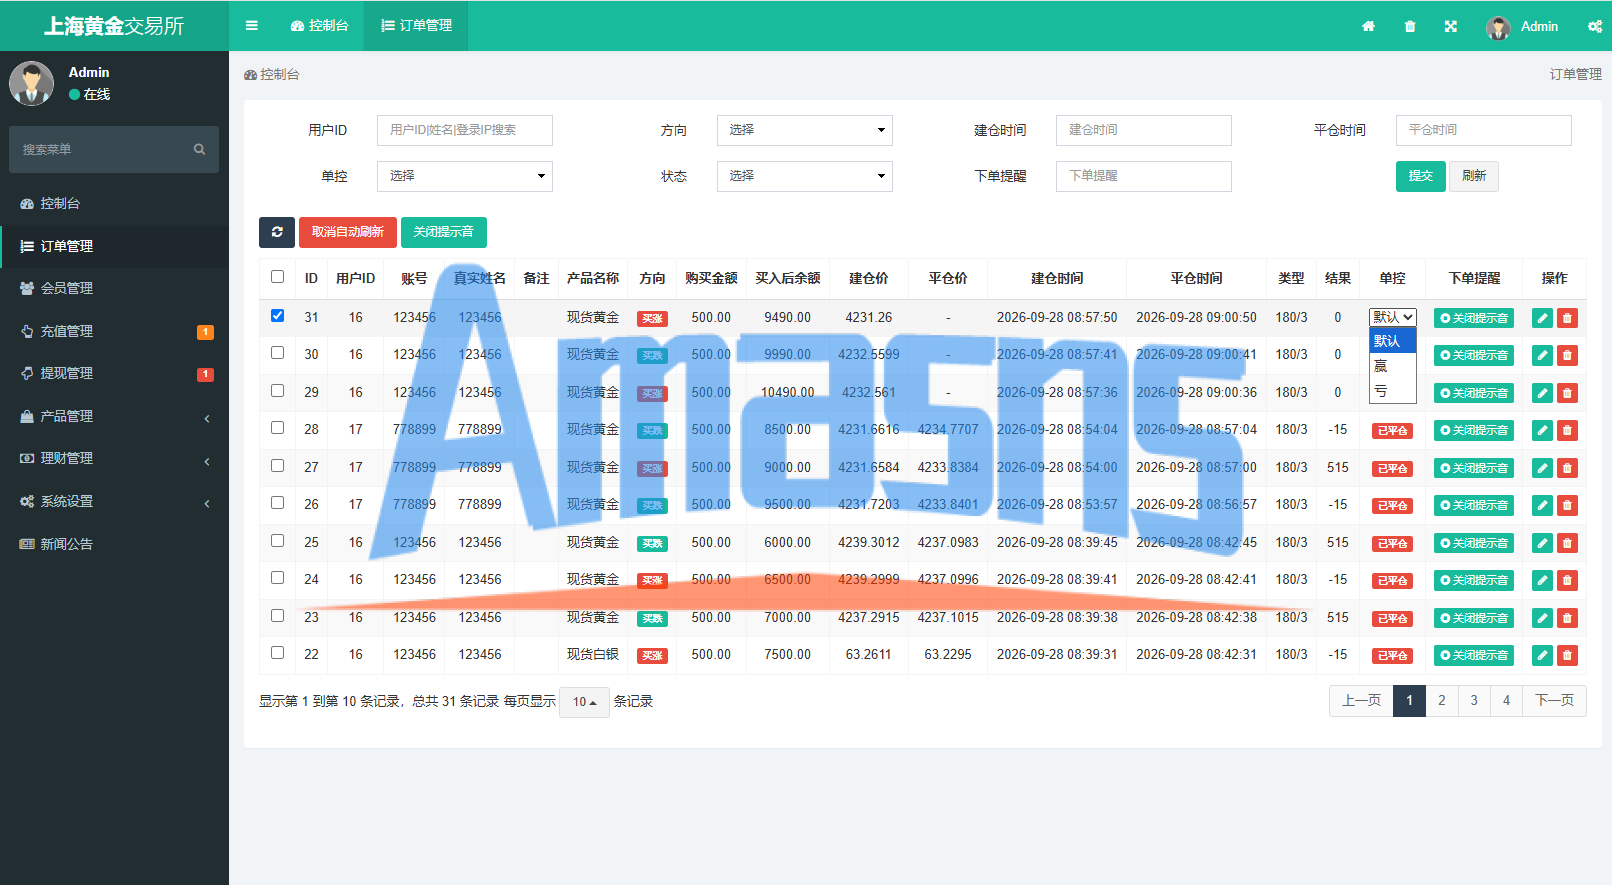
Task: Switch to the 控制台 top tab
Action: [320, 26]
